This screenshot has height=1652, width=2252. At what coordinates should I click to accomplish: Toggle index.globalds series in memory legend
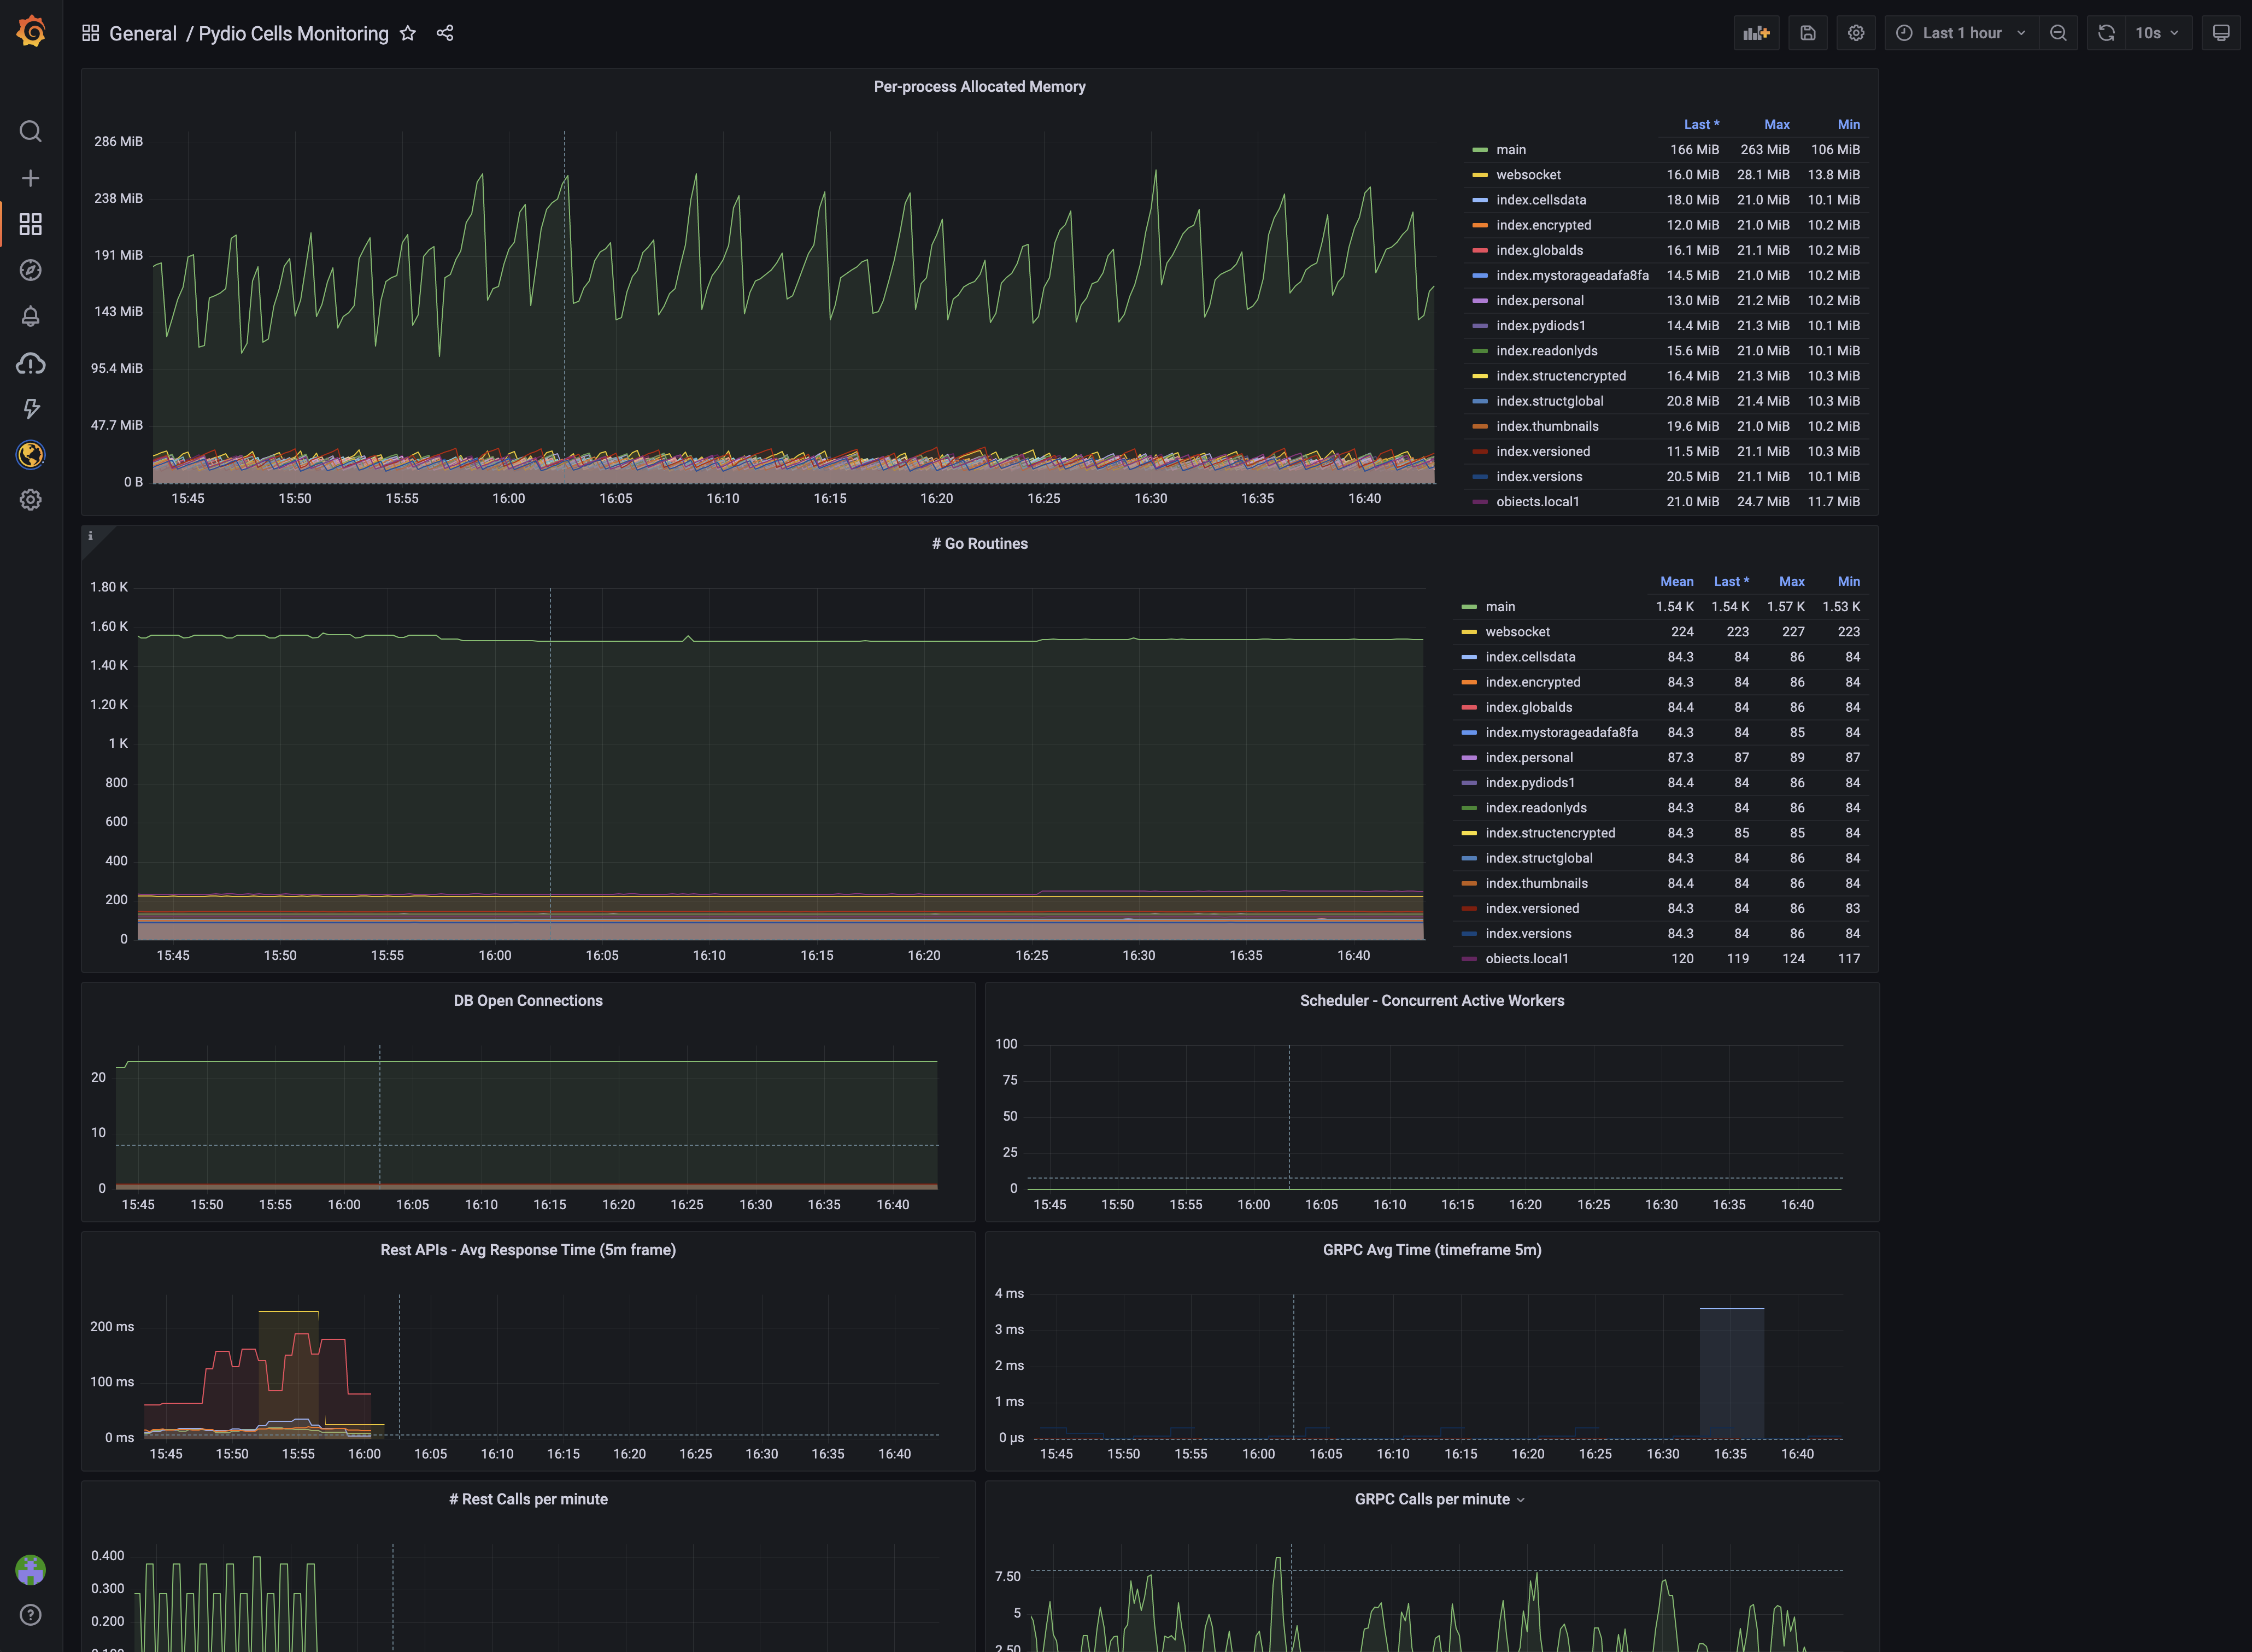(x=1539, y=250)
